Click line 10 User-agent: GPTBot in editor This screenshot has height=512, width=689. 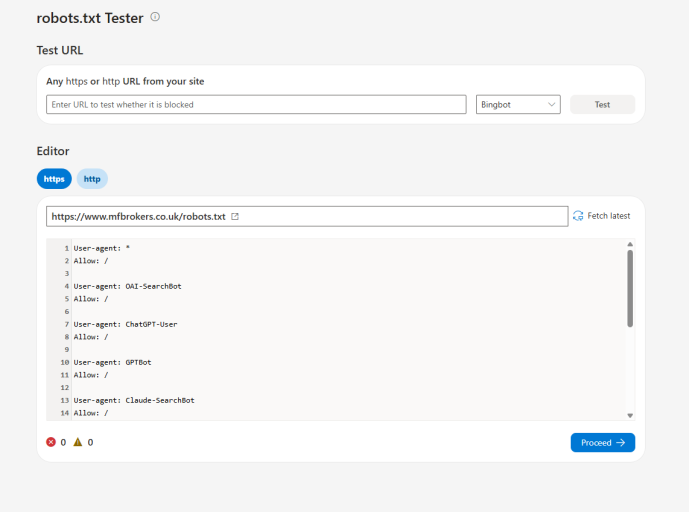click(112, 363)
